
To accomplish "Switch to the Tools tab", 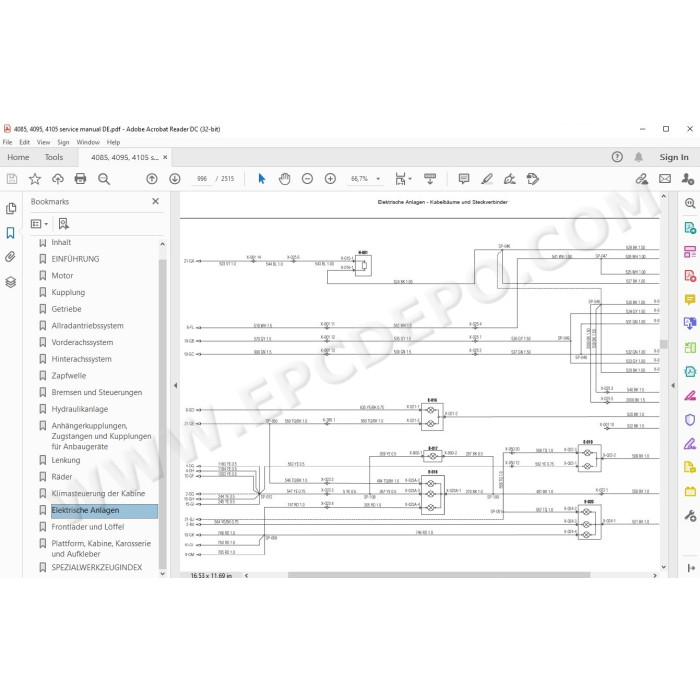I will [54, 157].
